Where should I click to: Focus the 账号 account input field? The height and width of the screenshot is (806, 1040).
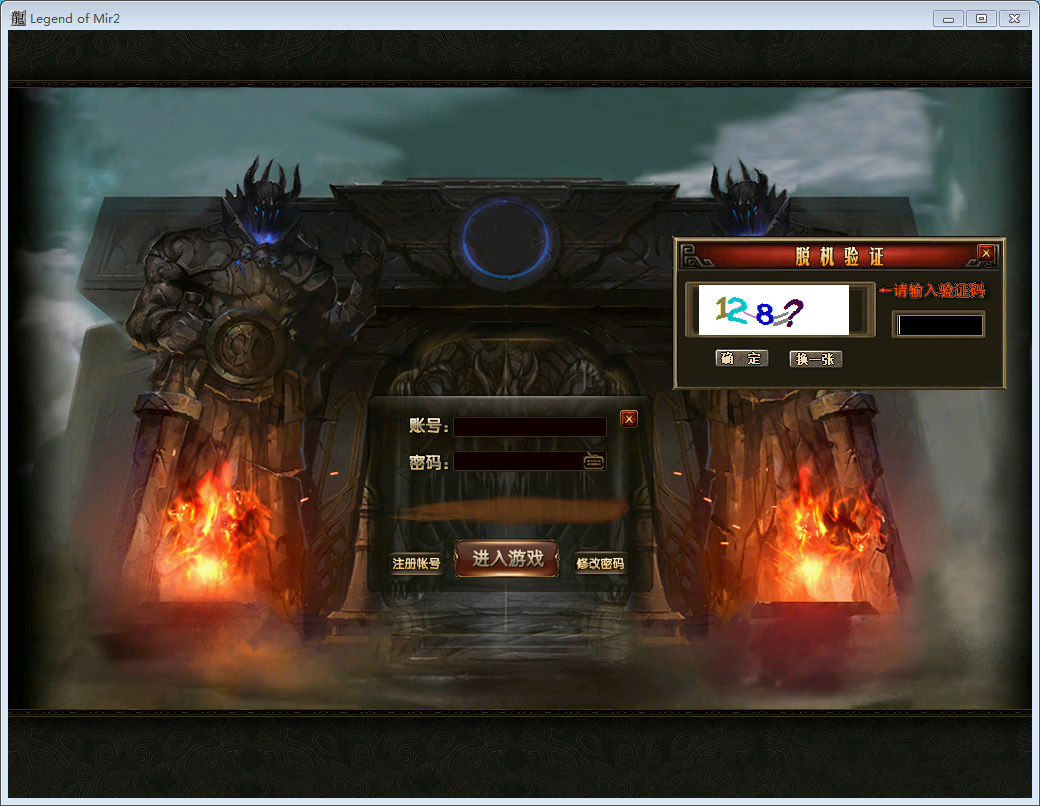pyautogui.click(x=530, y=427)
